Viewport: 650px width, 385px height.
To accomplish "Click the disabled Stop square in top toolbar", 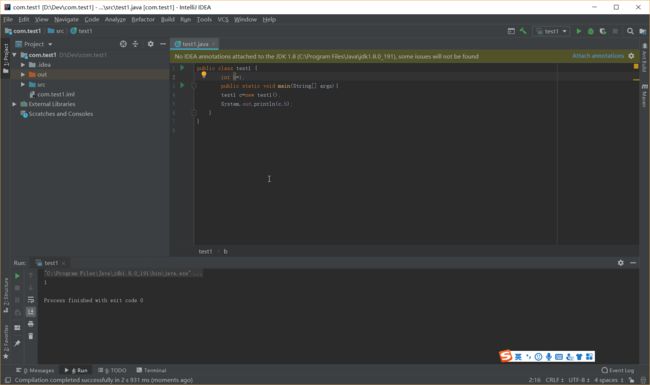I will [x=615, y=31].
